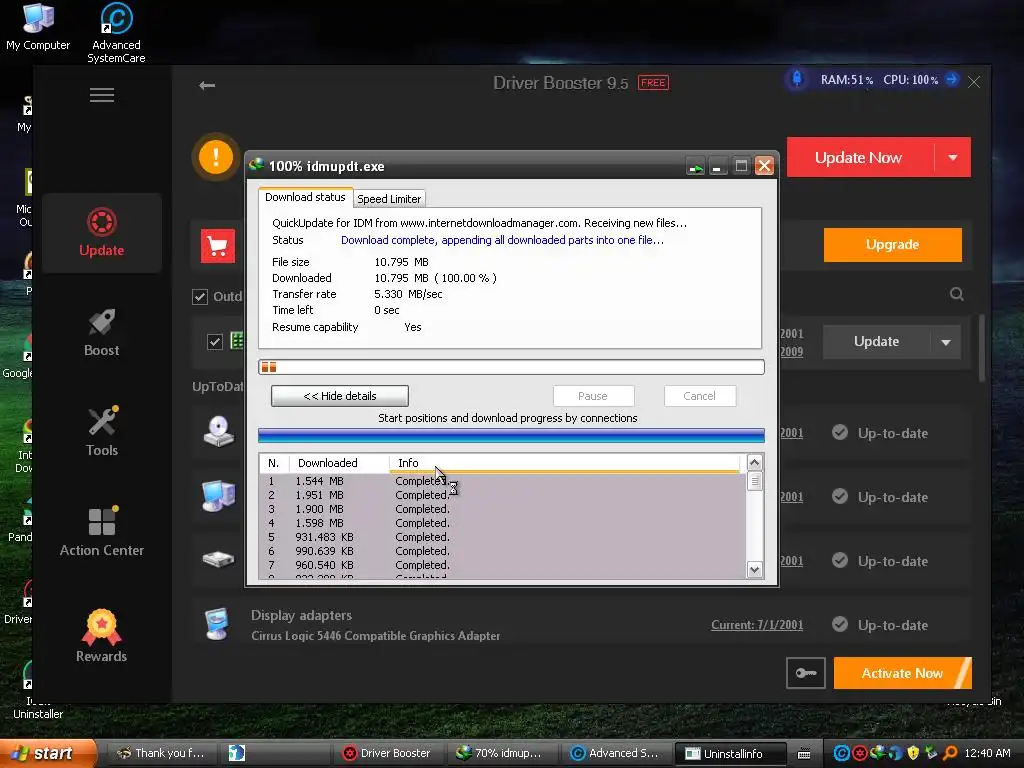This screenshot has height=768, width=1024.
Task: Click the keyboard icon on the taskbar
Action: 804,754
